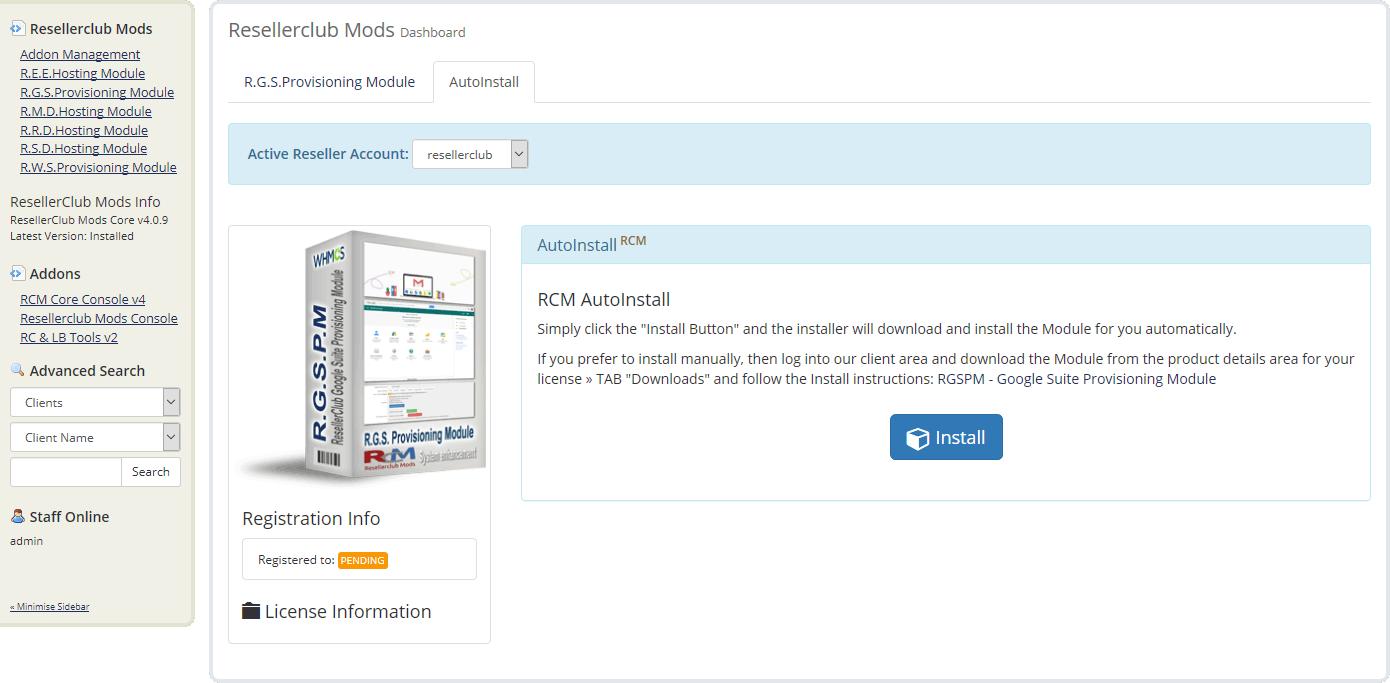This screenshot has height=683, width=1390.
Task: Select the AutoInstall tab
Action: point(484,82)
